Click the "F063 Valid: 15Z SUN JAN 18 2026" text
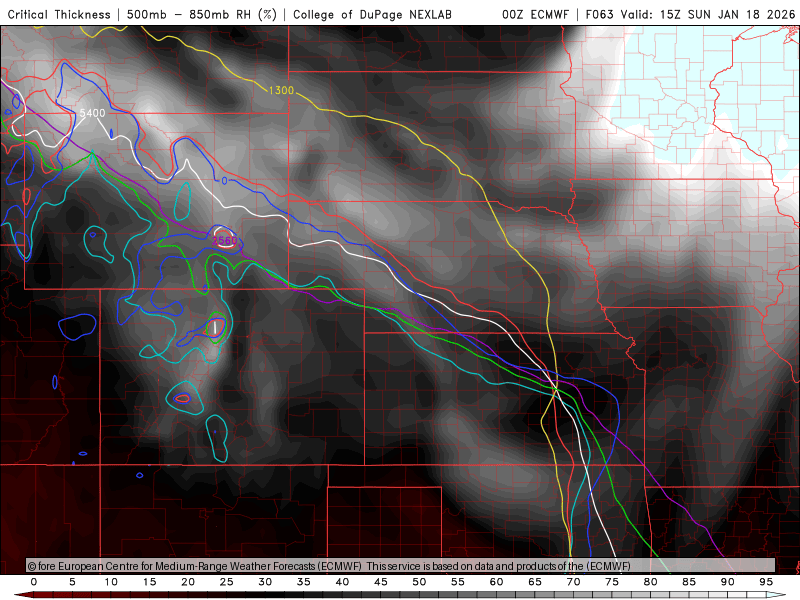 tap(690, 14)
